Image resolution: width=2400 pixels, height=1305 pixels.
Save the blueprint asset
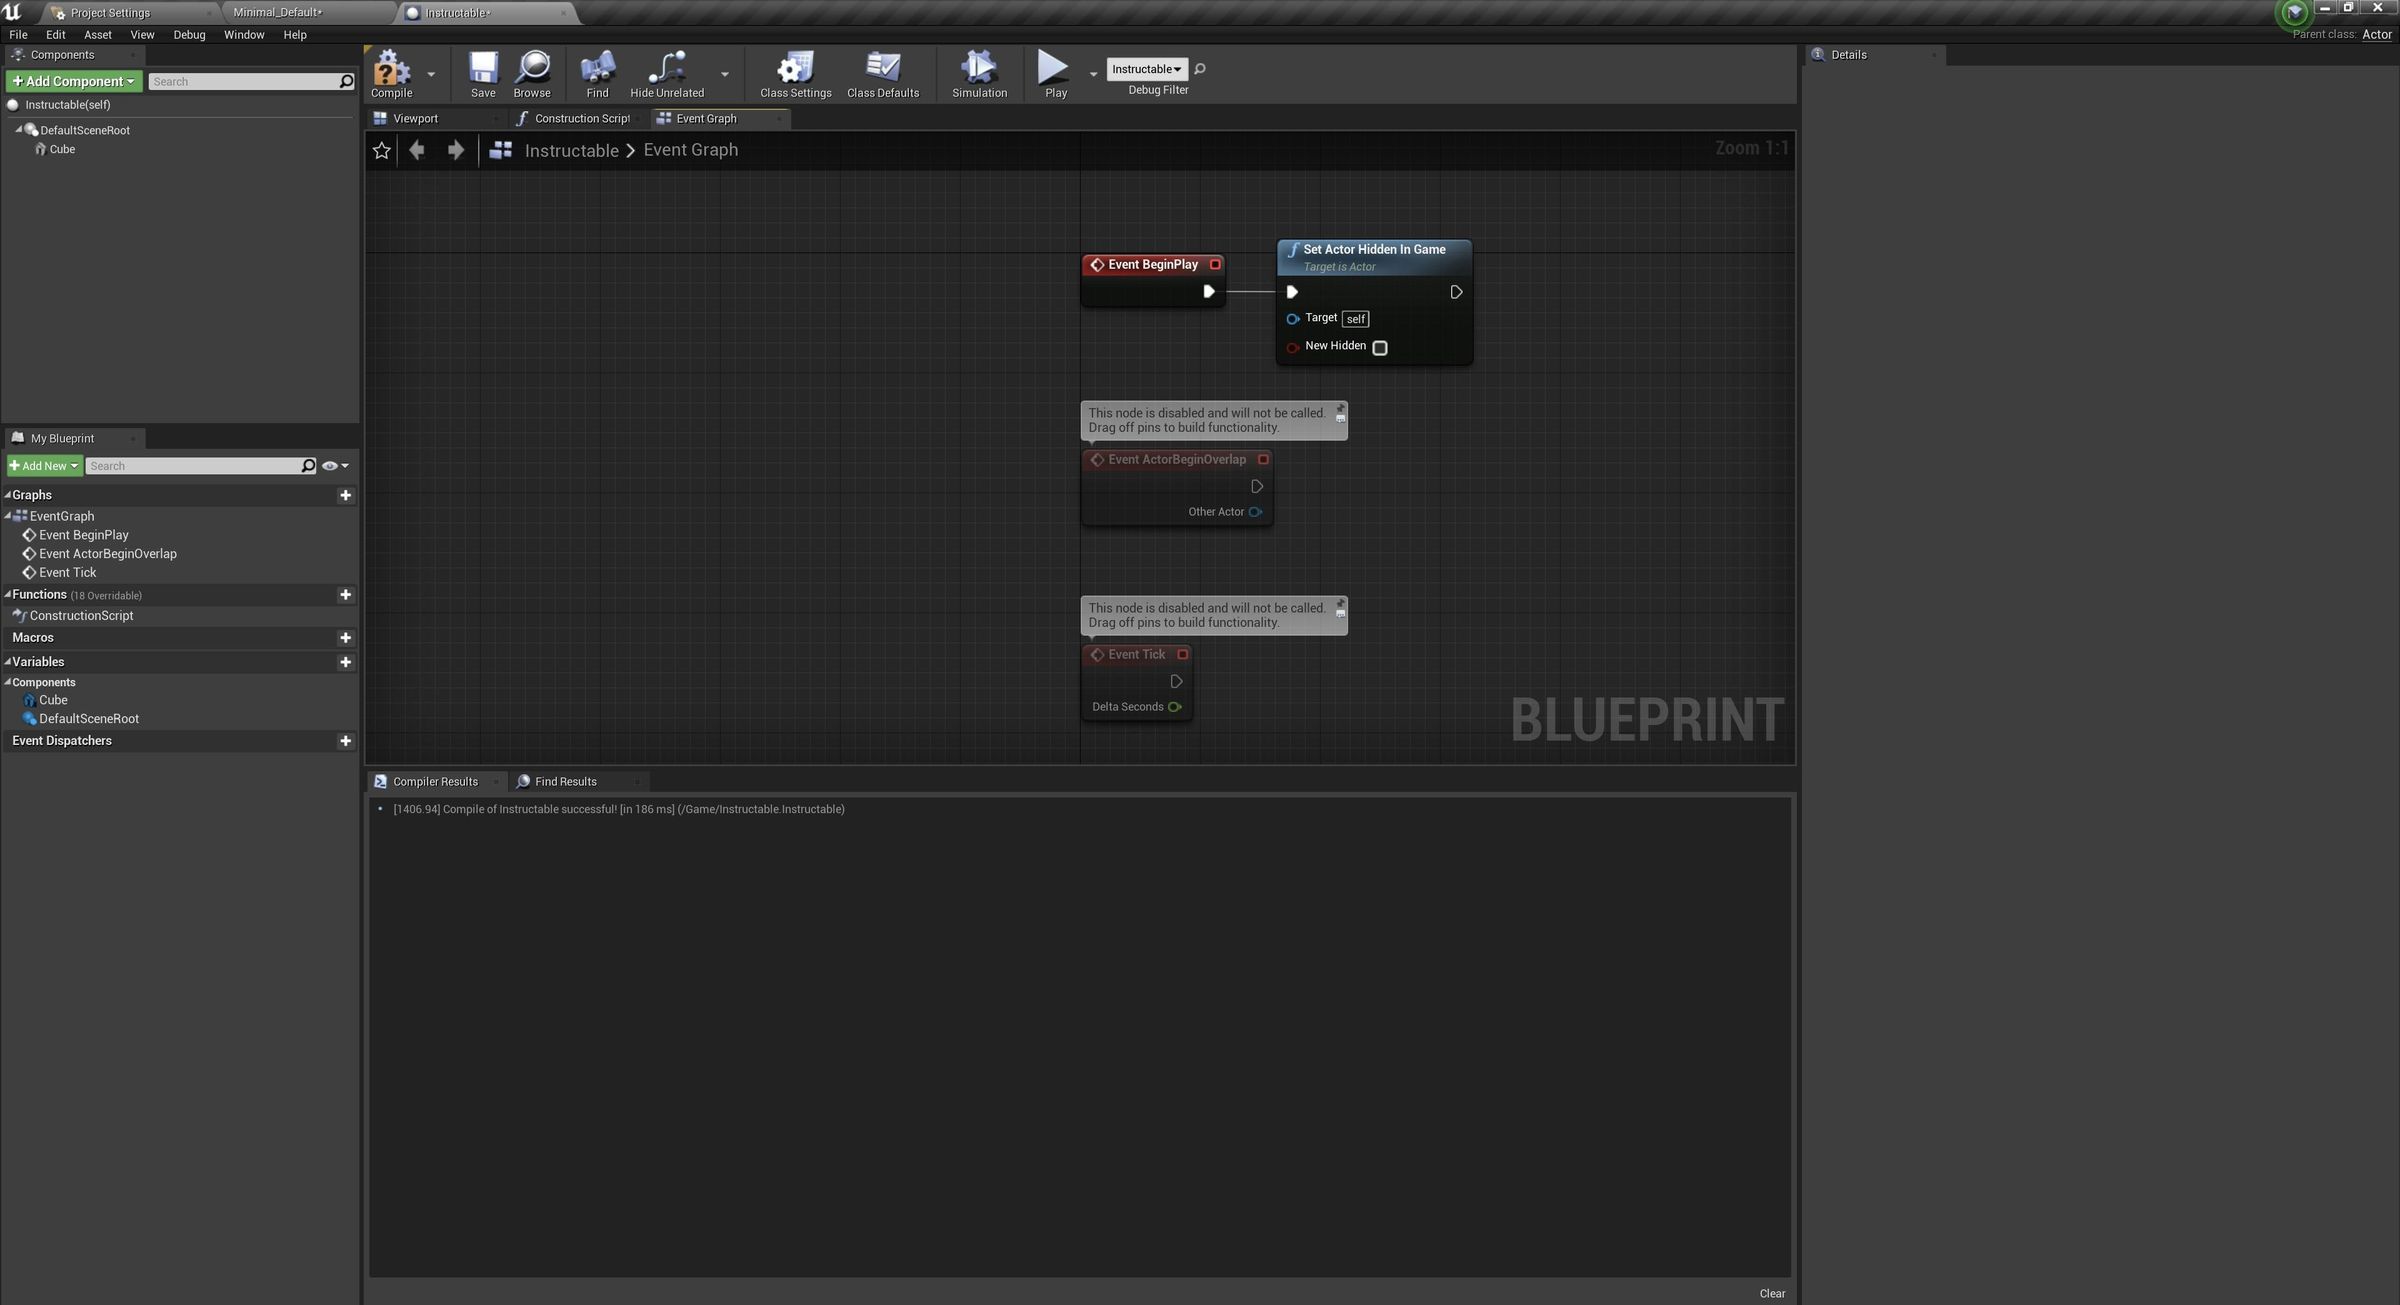[x=483, y=74]
